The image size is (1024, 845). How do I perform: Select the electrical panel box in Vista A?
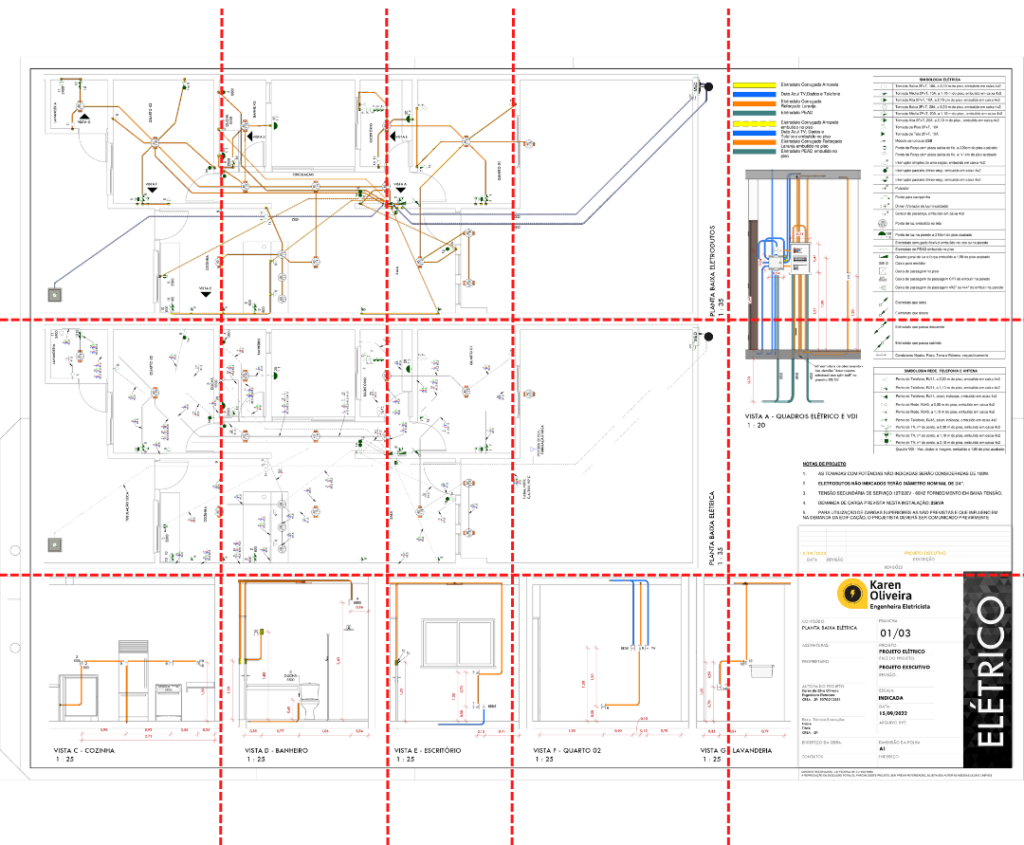800,257
